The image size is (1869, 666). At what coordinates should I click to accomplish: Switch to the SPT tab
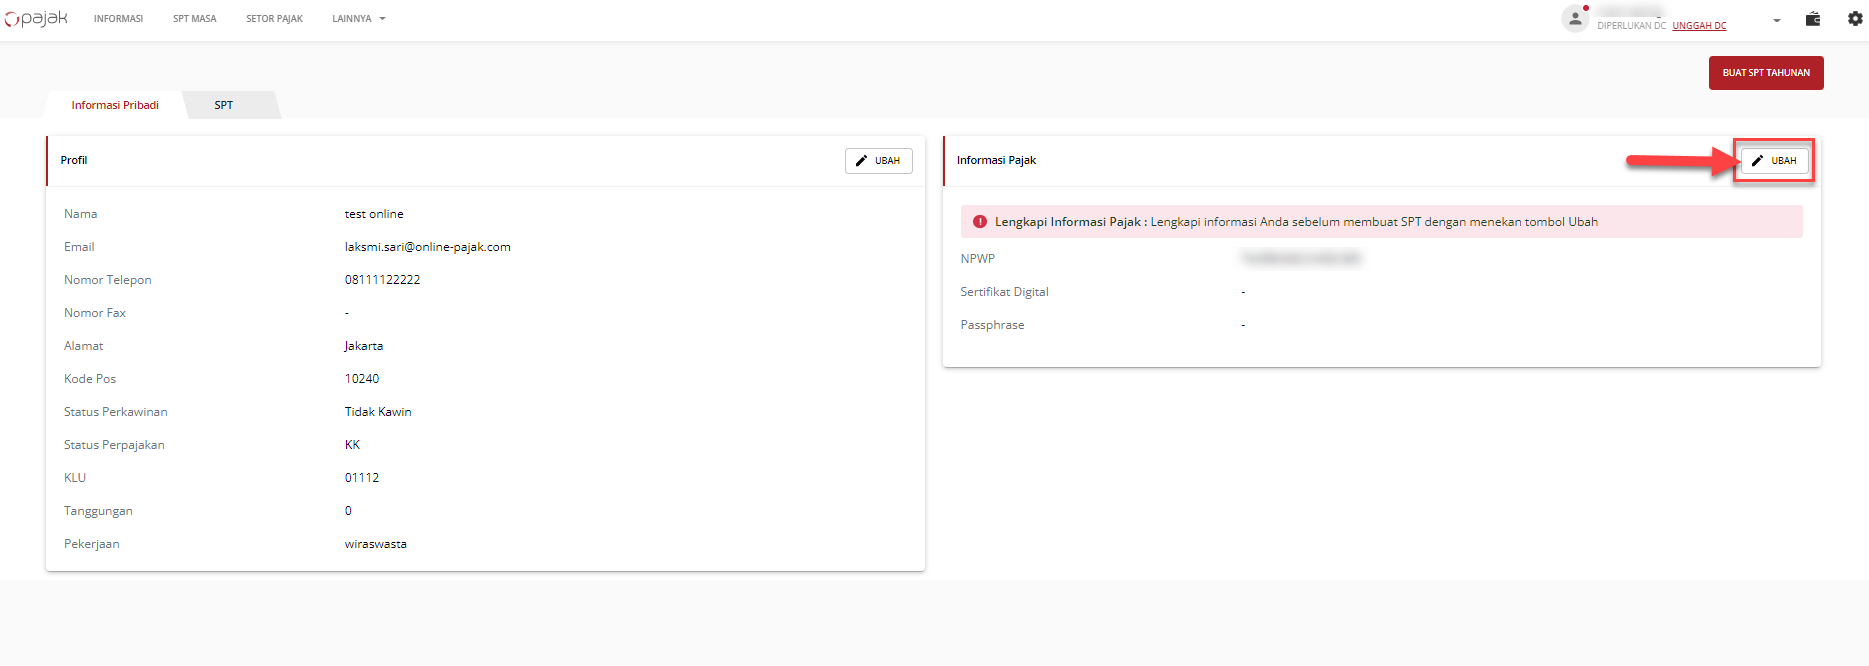[x=224, y=105]
